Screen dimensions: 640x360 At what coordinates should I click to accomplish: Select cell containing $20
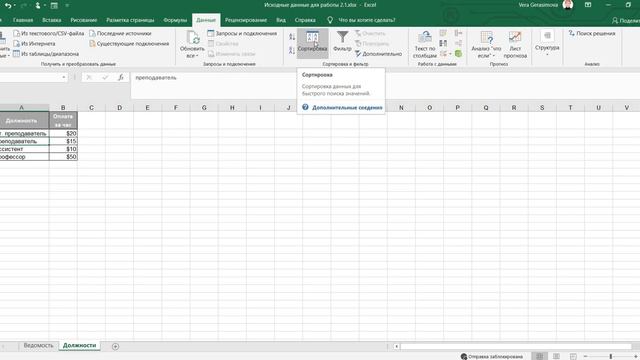[63, 133]
